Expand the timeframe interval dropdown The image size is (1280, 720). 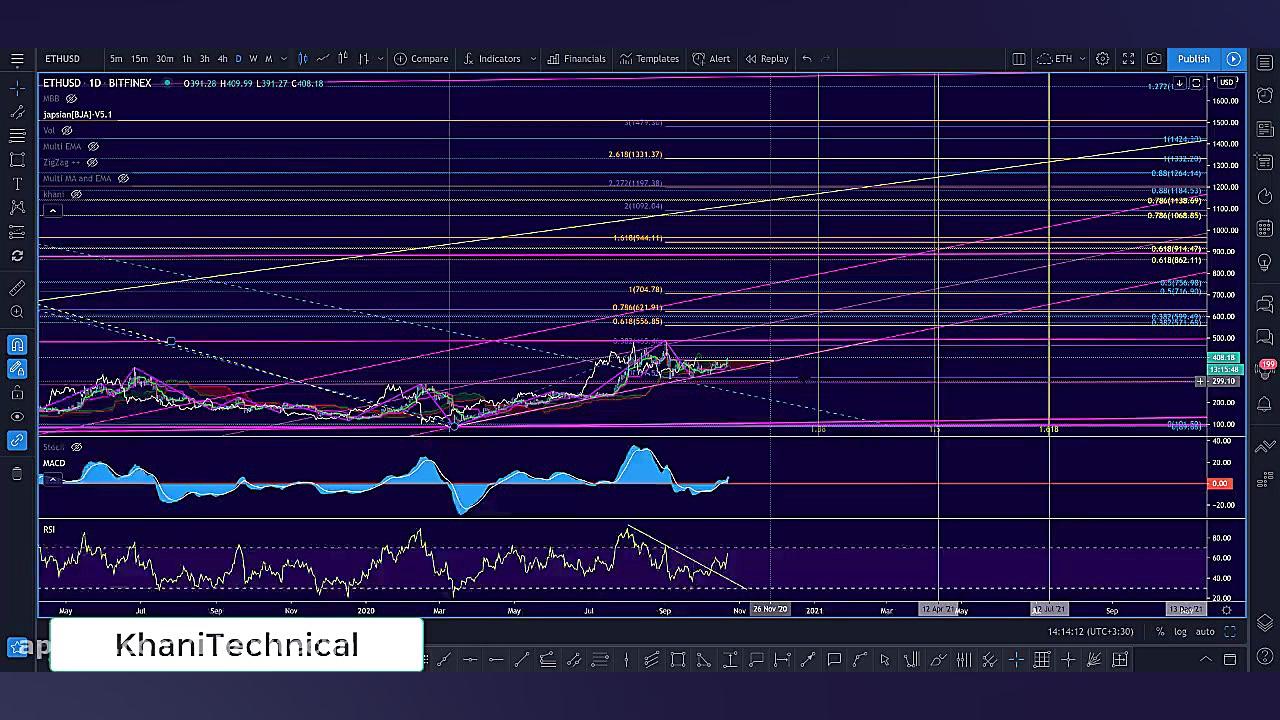(x=284, y=59)
